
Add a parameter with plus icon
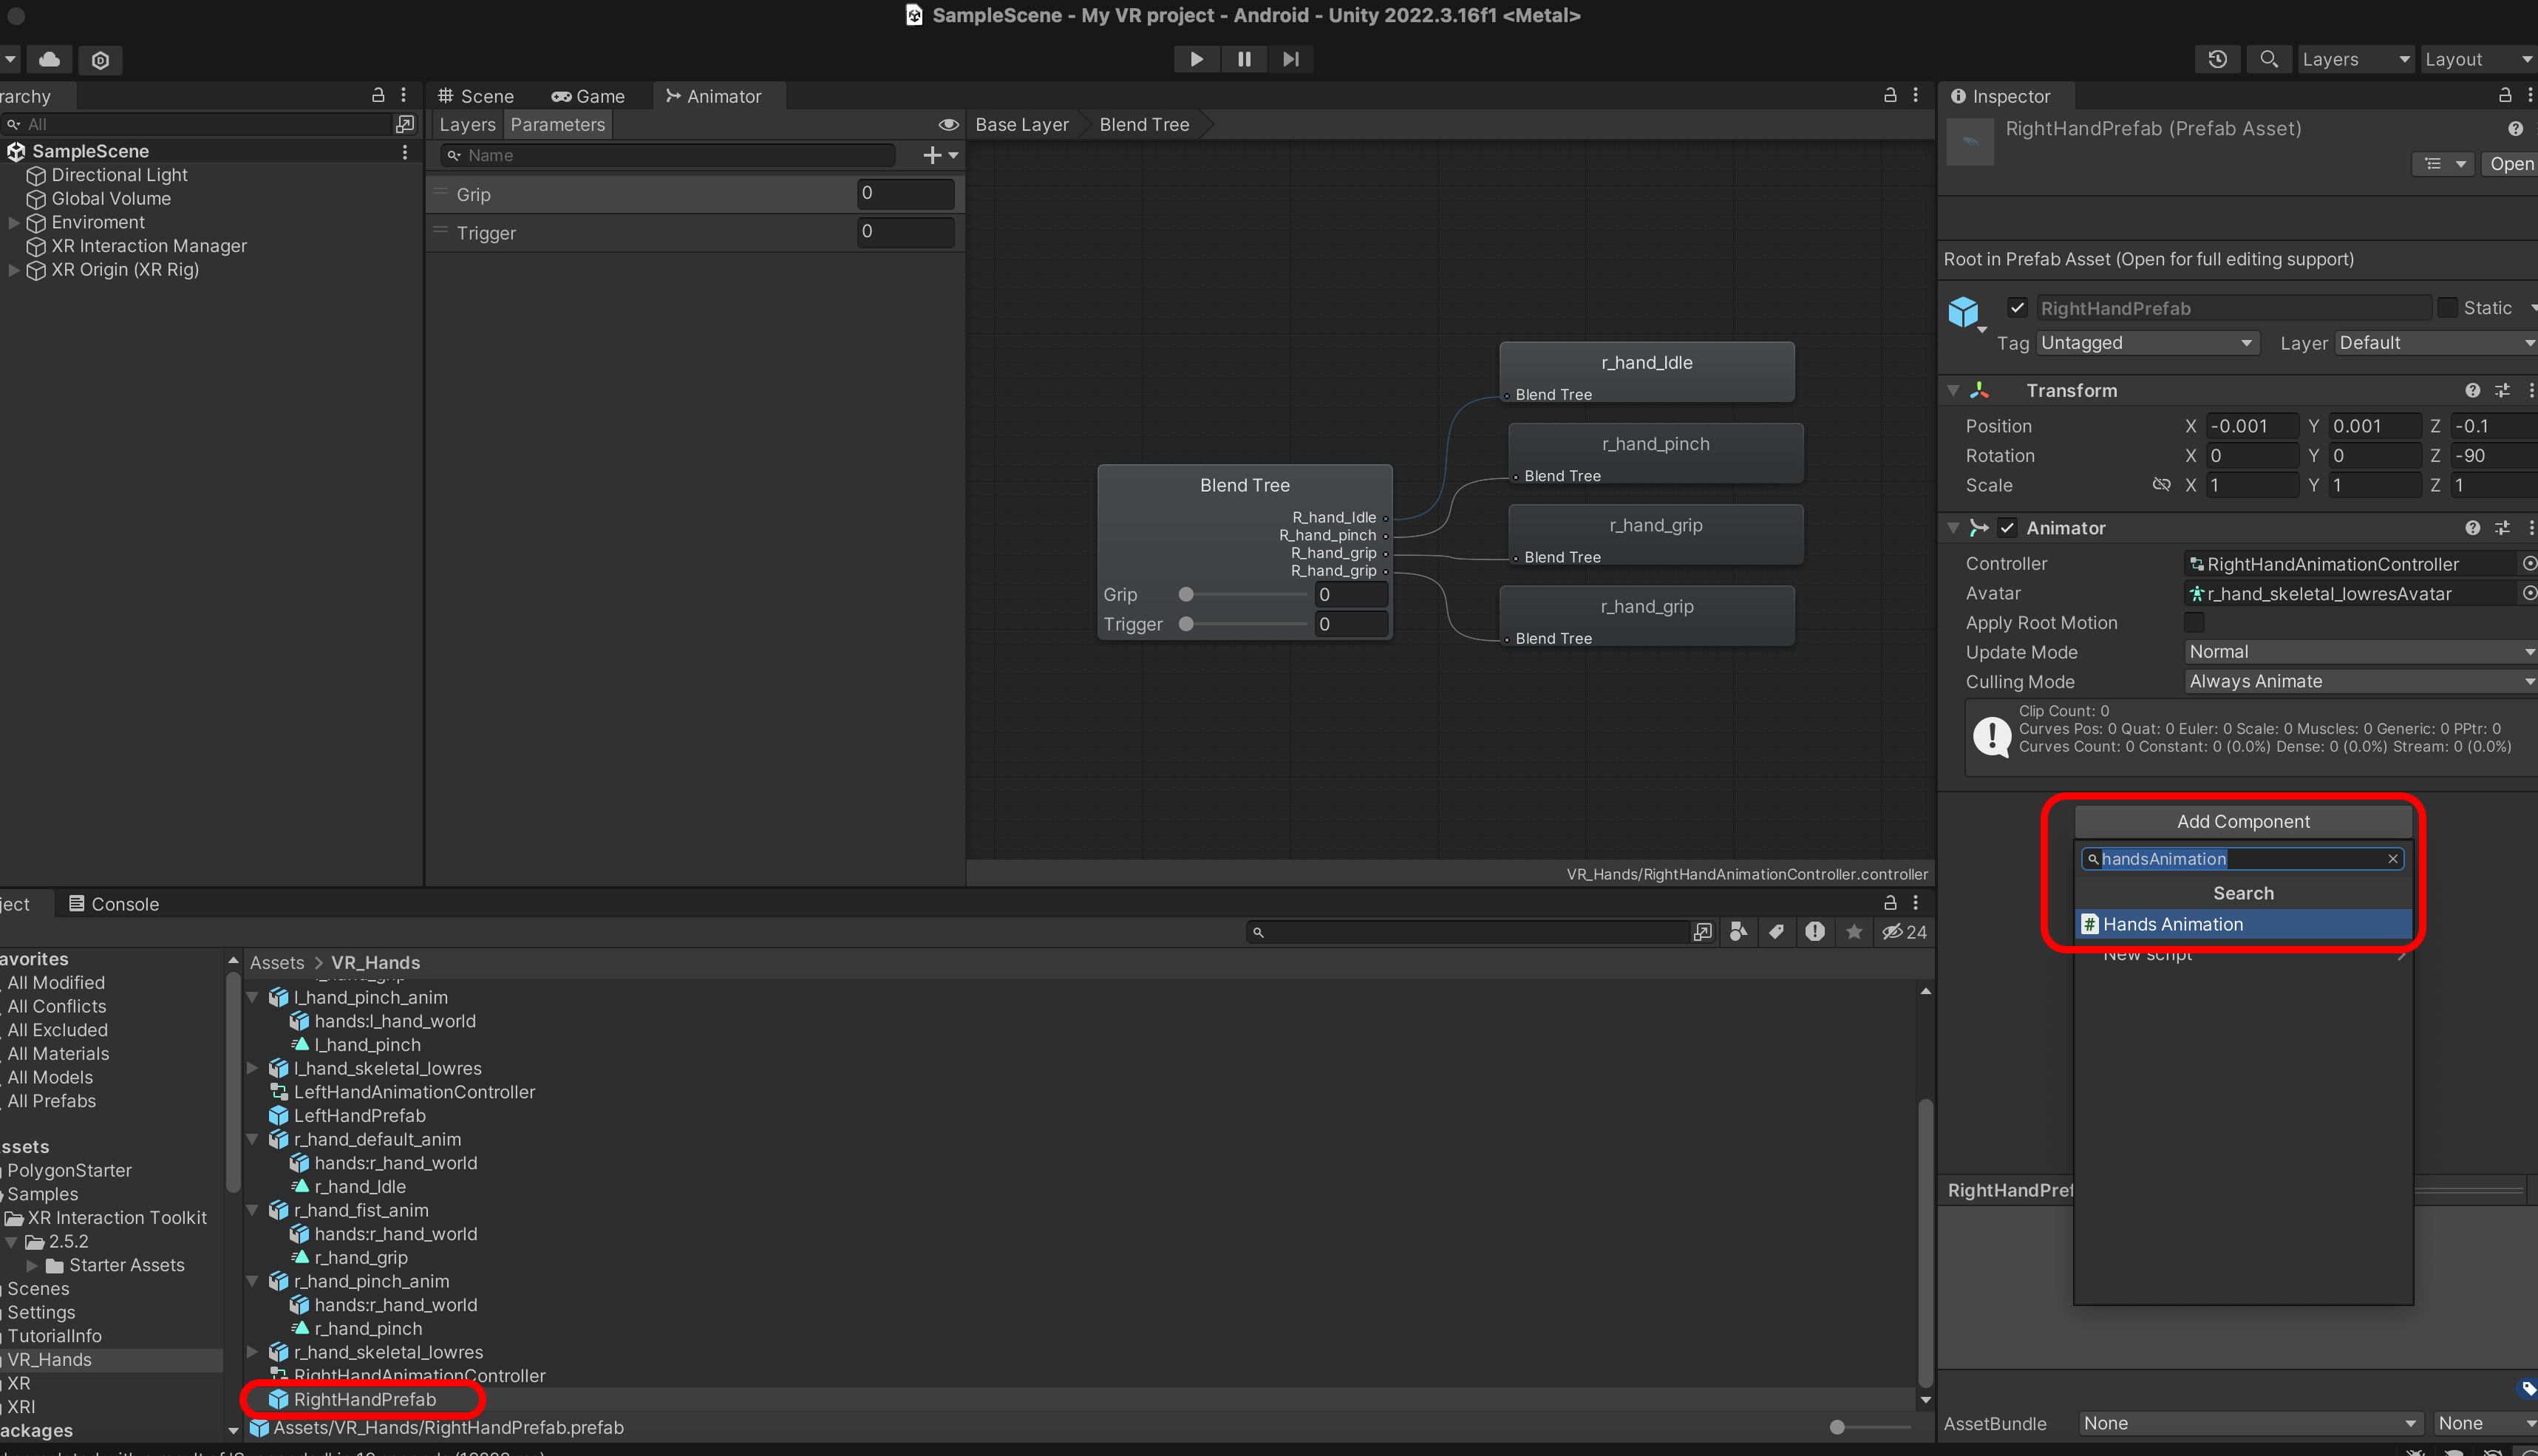pos(932,155)
